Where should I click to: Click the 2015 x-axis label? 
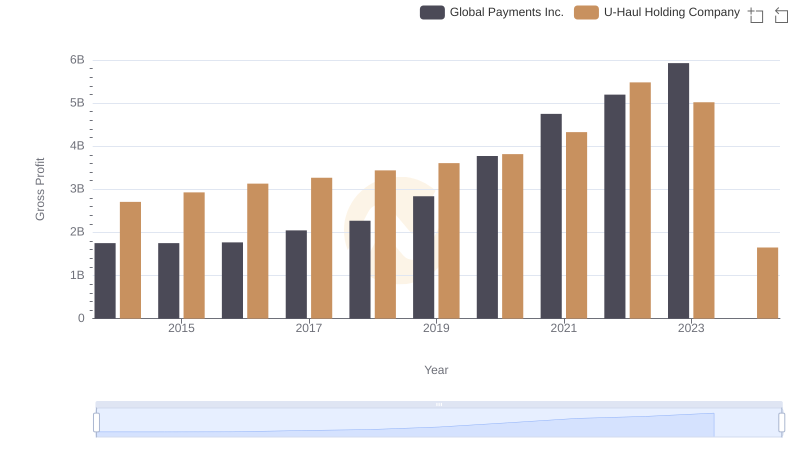click(x=181, y=328)
